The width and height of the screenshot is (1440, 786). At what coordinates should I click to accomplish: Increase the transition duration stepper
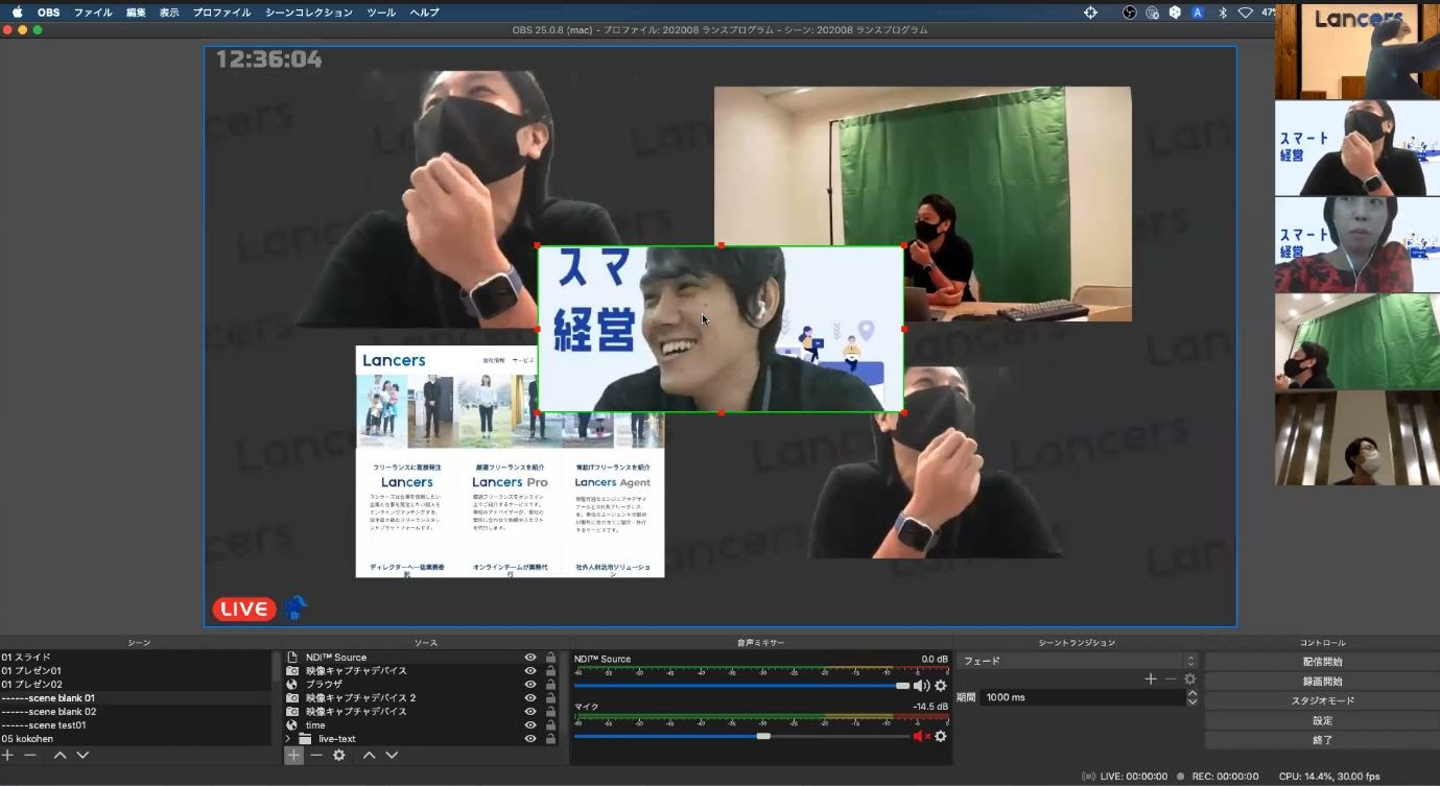1192,693
